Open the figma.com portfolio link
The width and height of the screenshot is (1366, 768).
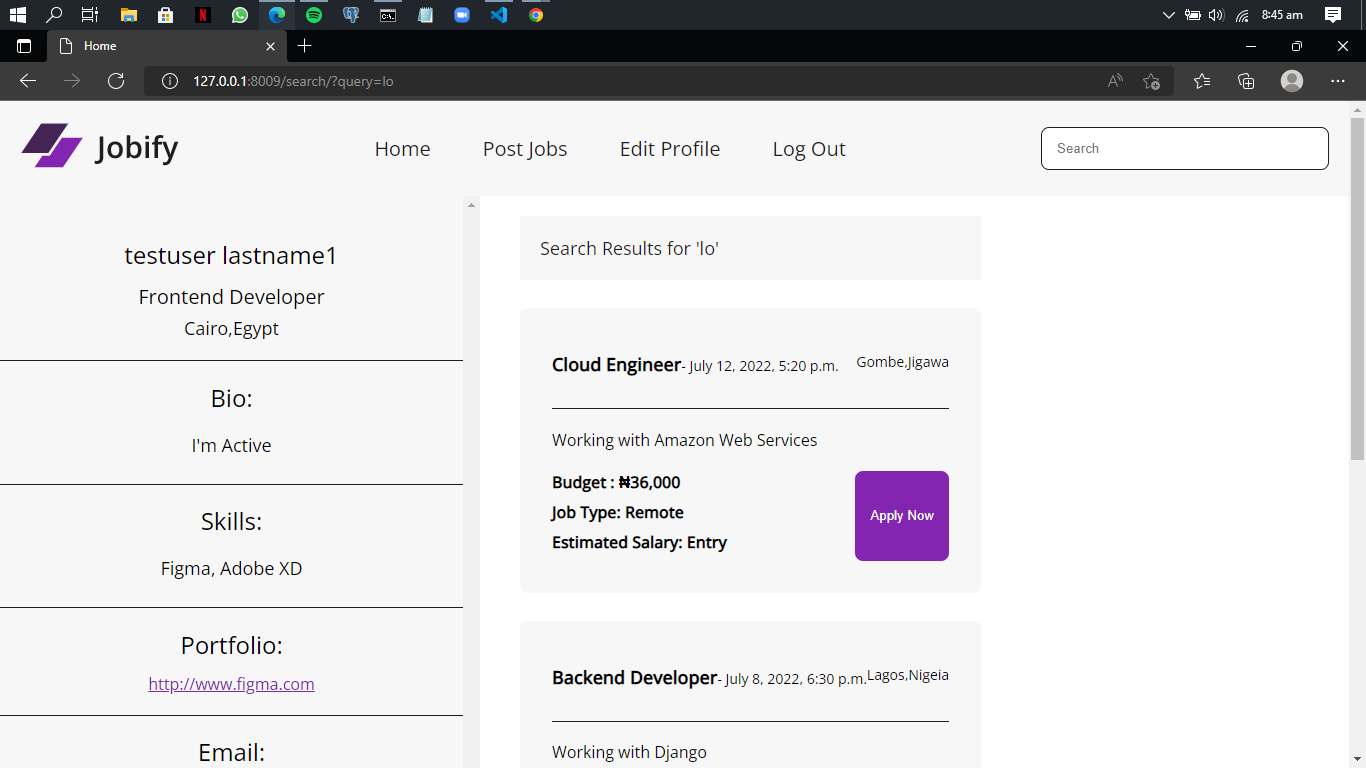(x=231, y=683)
